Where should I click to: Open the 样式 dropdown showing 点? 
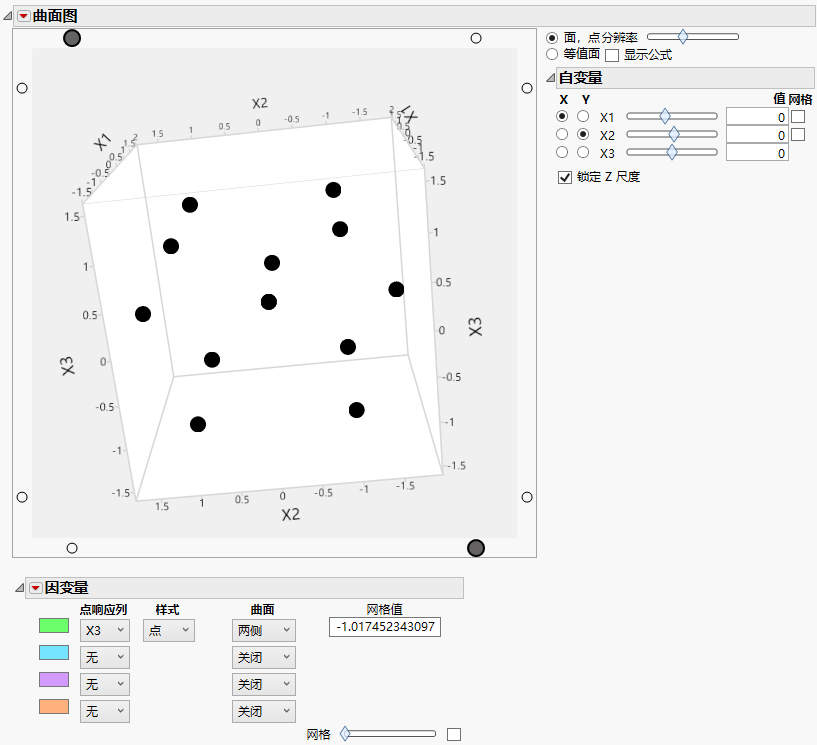pos(168,630)
